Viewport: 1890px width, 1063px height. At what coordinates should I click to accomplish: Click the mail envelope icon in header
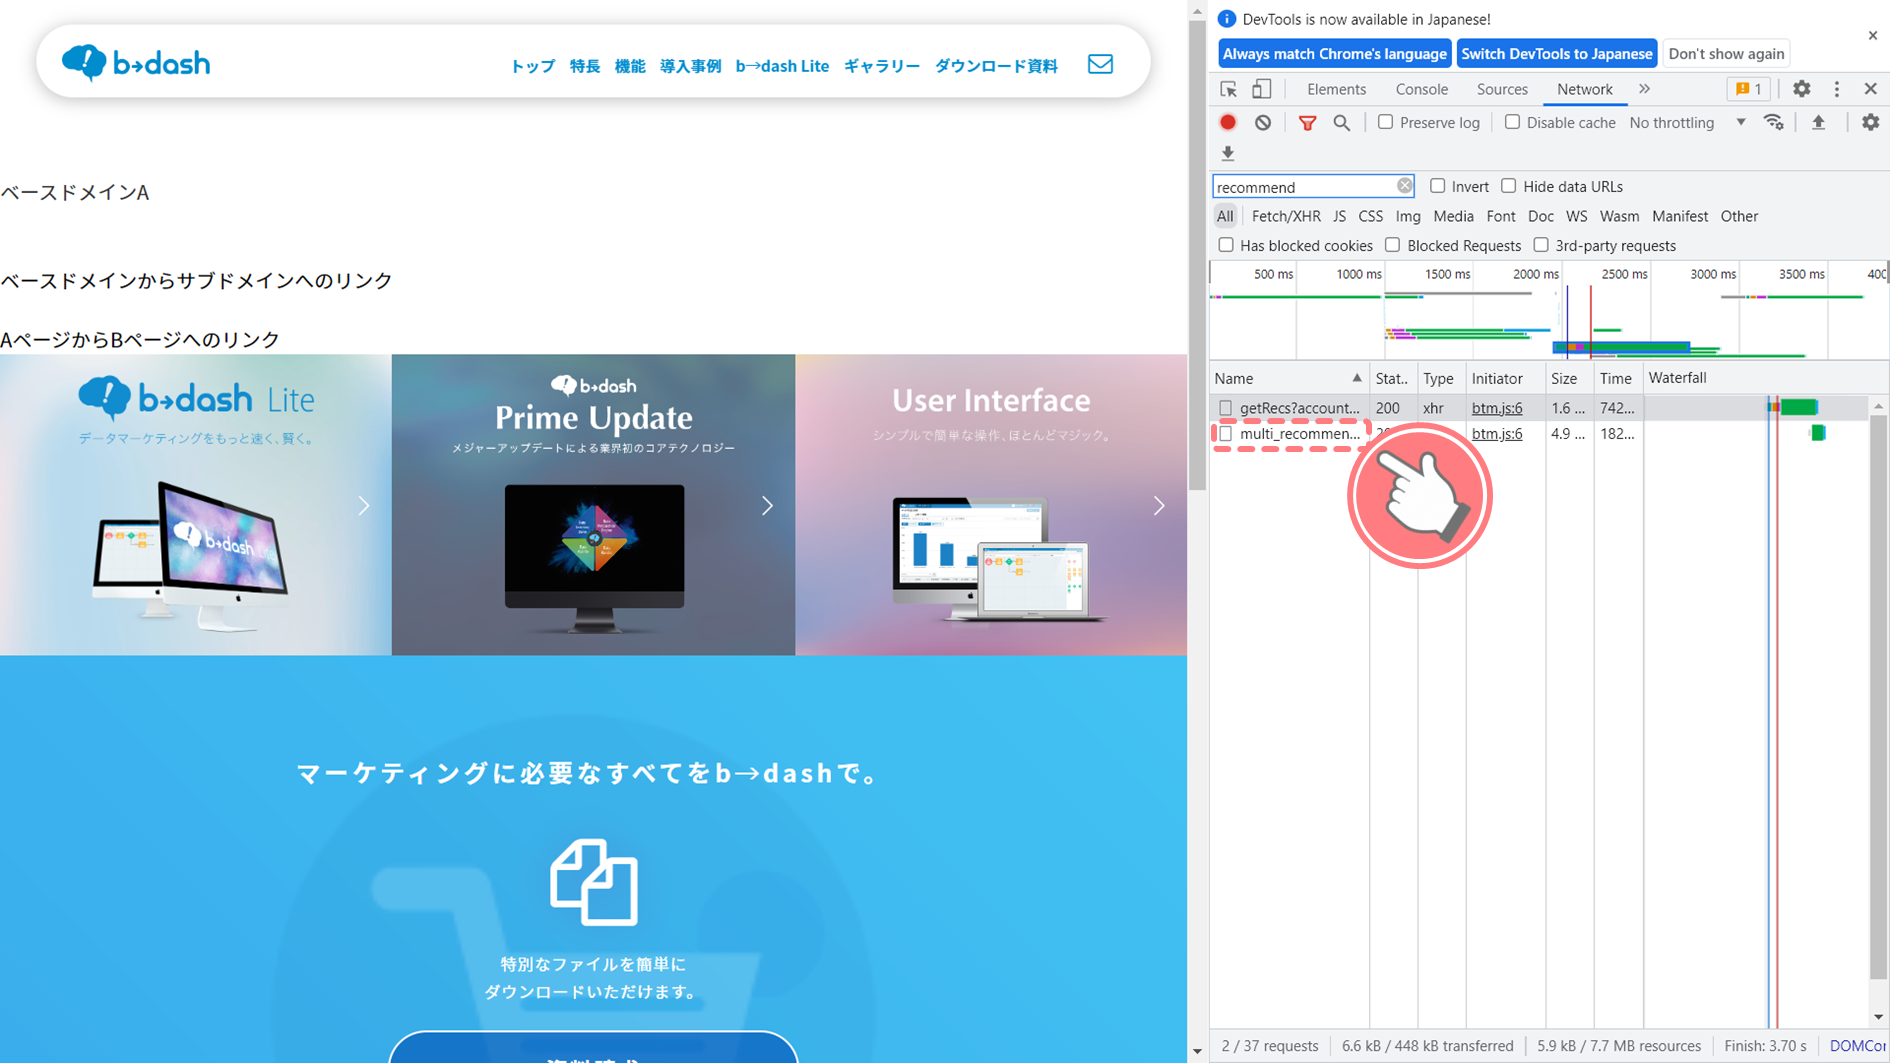click(1100, 64)
